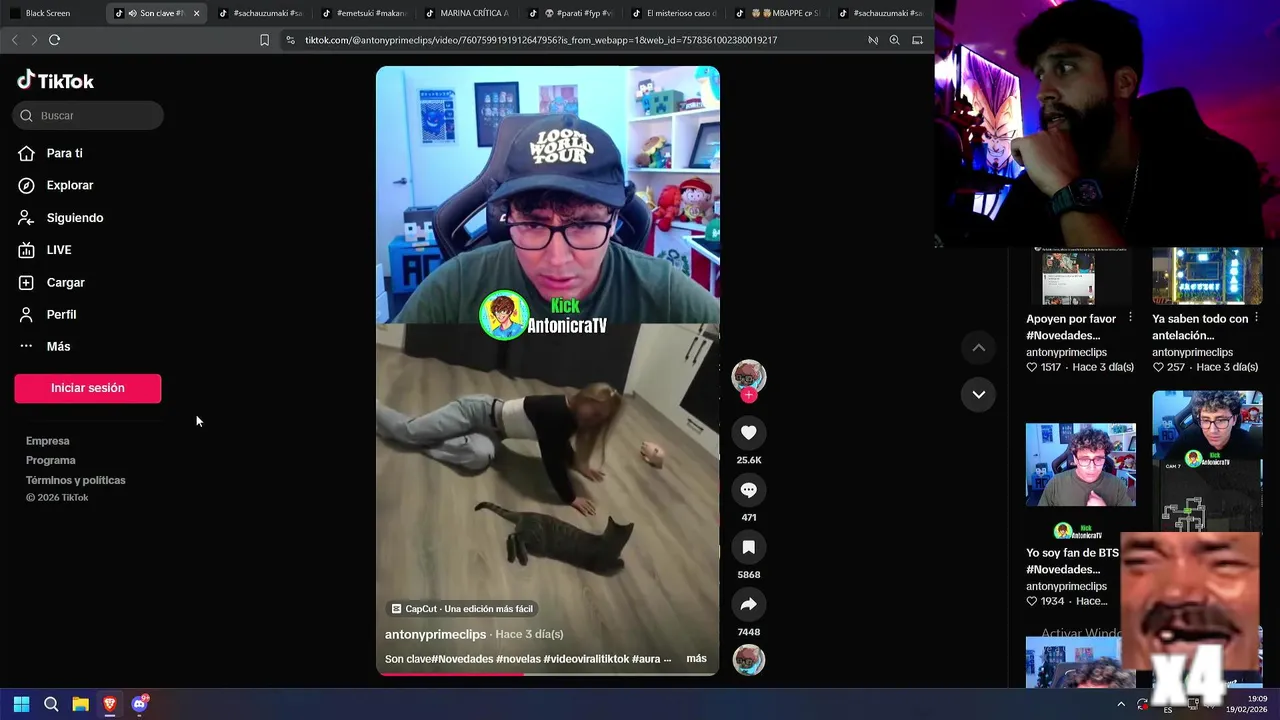The width and height of the screenshot is (1280, 720).
Task: Share the video with the arrow icon
Action: [x=748, y=604]
